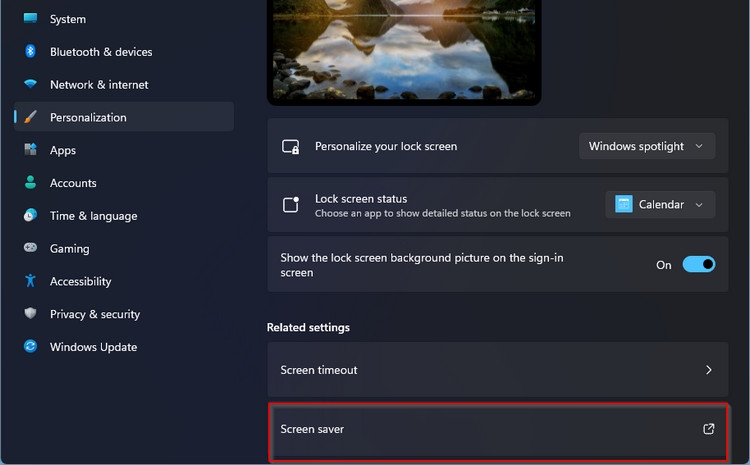750x465 pixels.
Task: Click the Bluetooth icon in sidebar
Action: (31, 51)
